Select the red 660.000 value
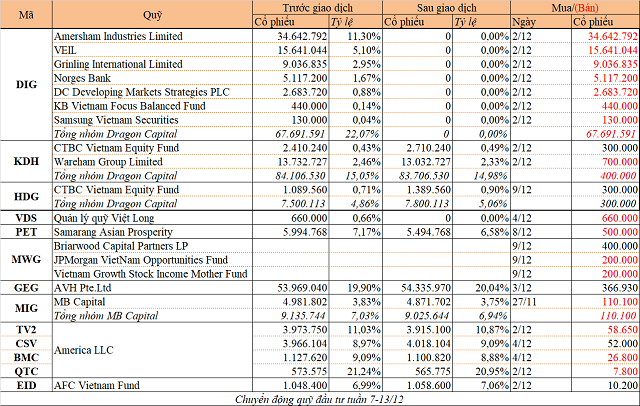640x406 pixels. point(620,218)
